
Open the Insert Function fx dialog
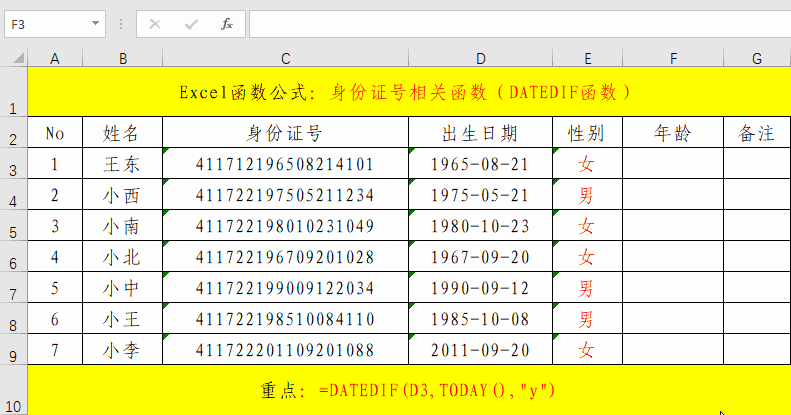click(227, 24)
